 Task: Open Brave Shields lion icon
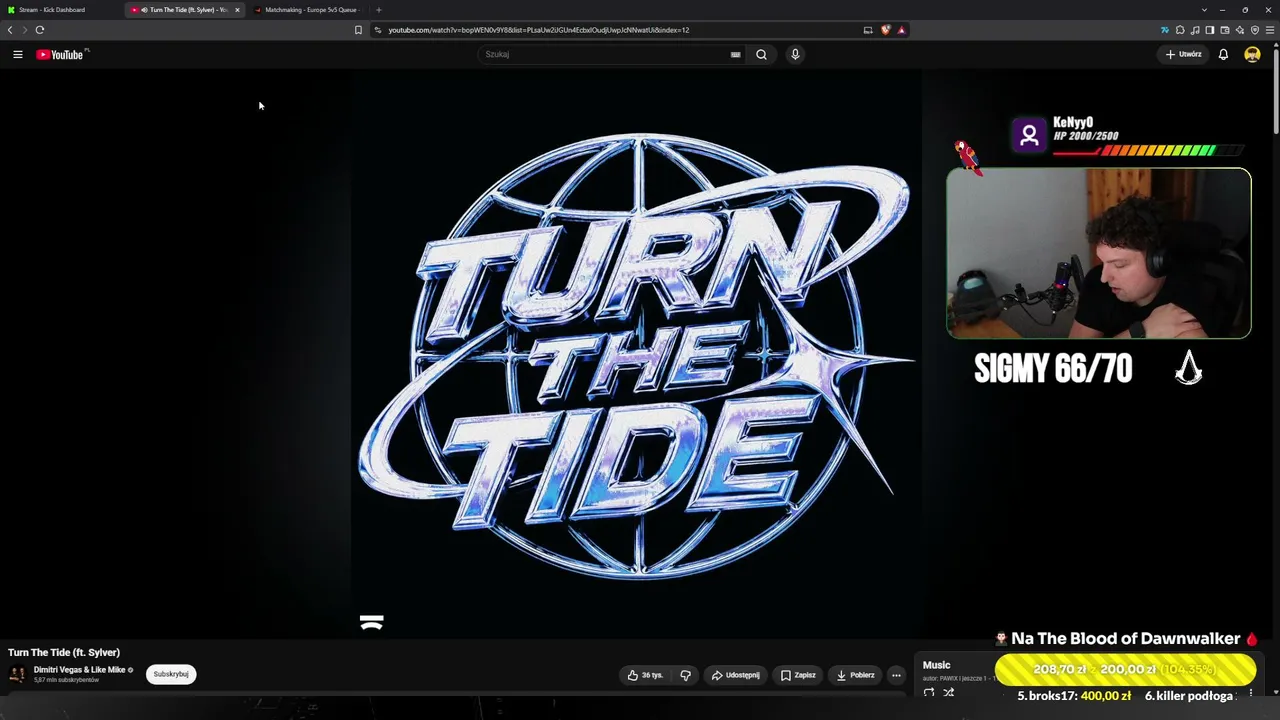pos(885,30)
